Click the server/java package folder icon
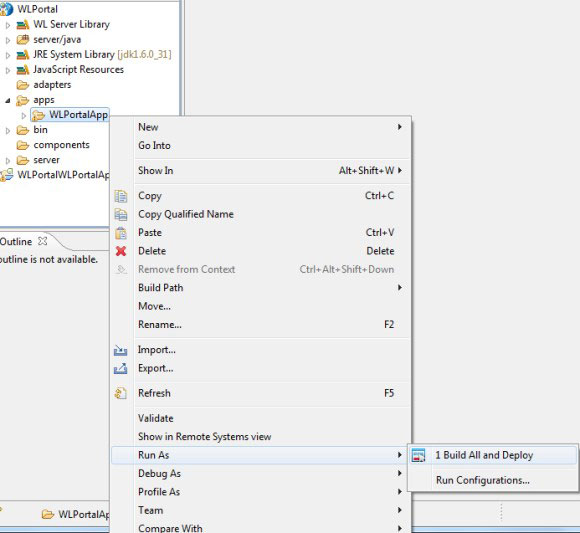 (x=23, y=40)
